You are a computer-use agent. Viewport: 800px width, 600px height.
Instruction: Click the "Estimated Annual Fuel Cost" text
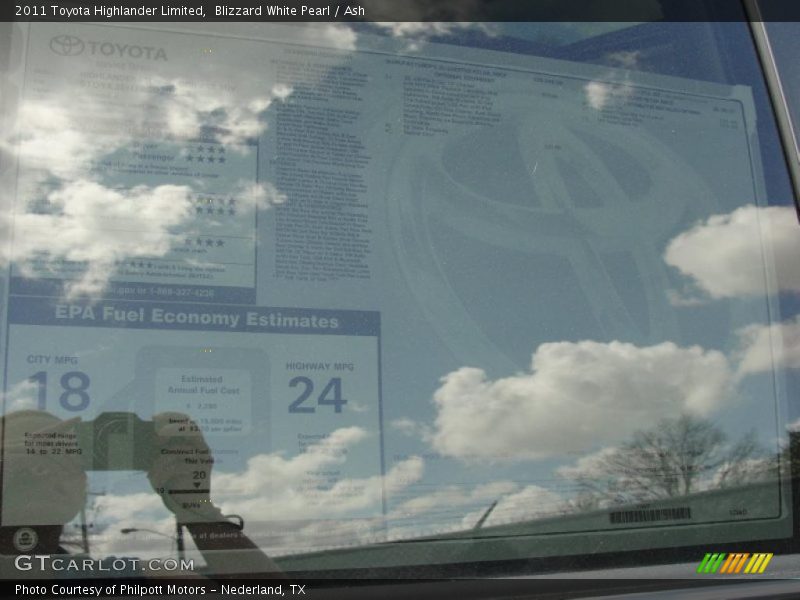203,385
